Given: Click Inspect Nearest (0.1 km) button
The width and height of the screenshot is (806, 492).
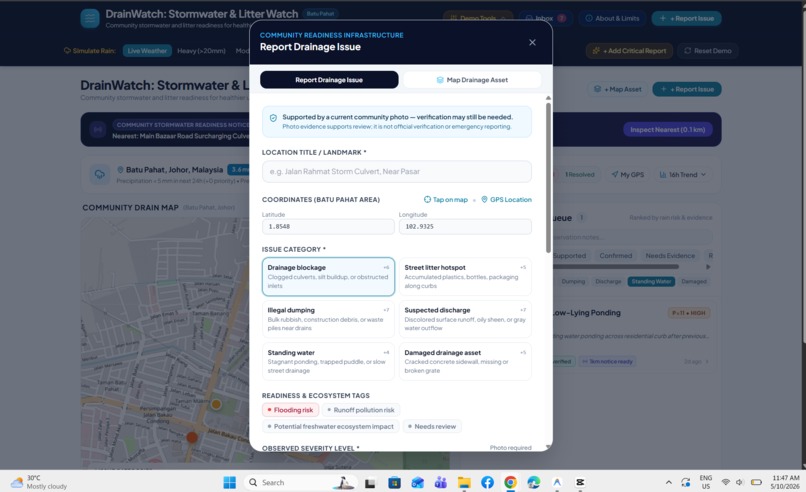Looking at the screenshot, I should point(667,130).
